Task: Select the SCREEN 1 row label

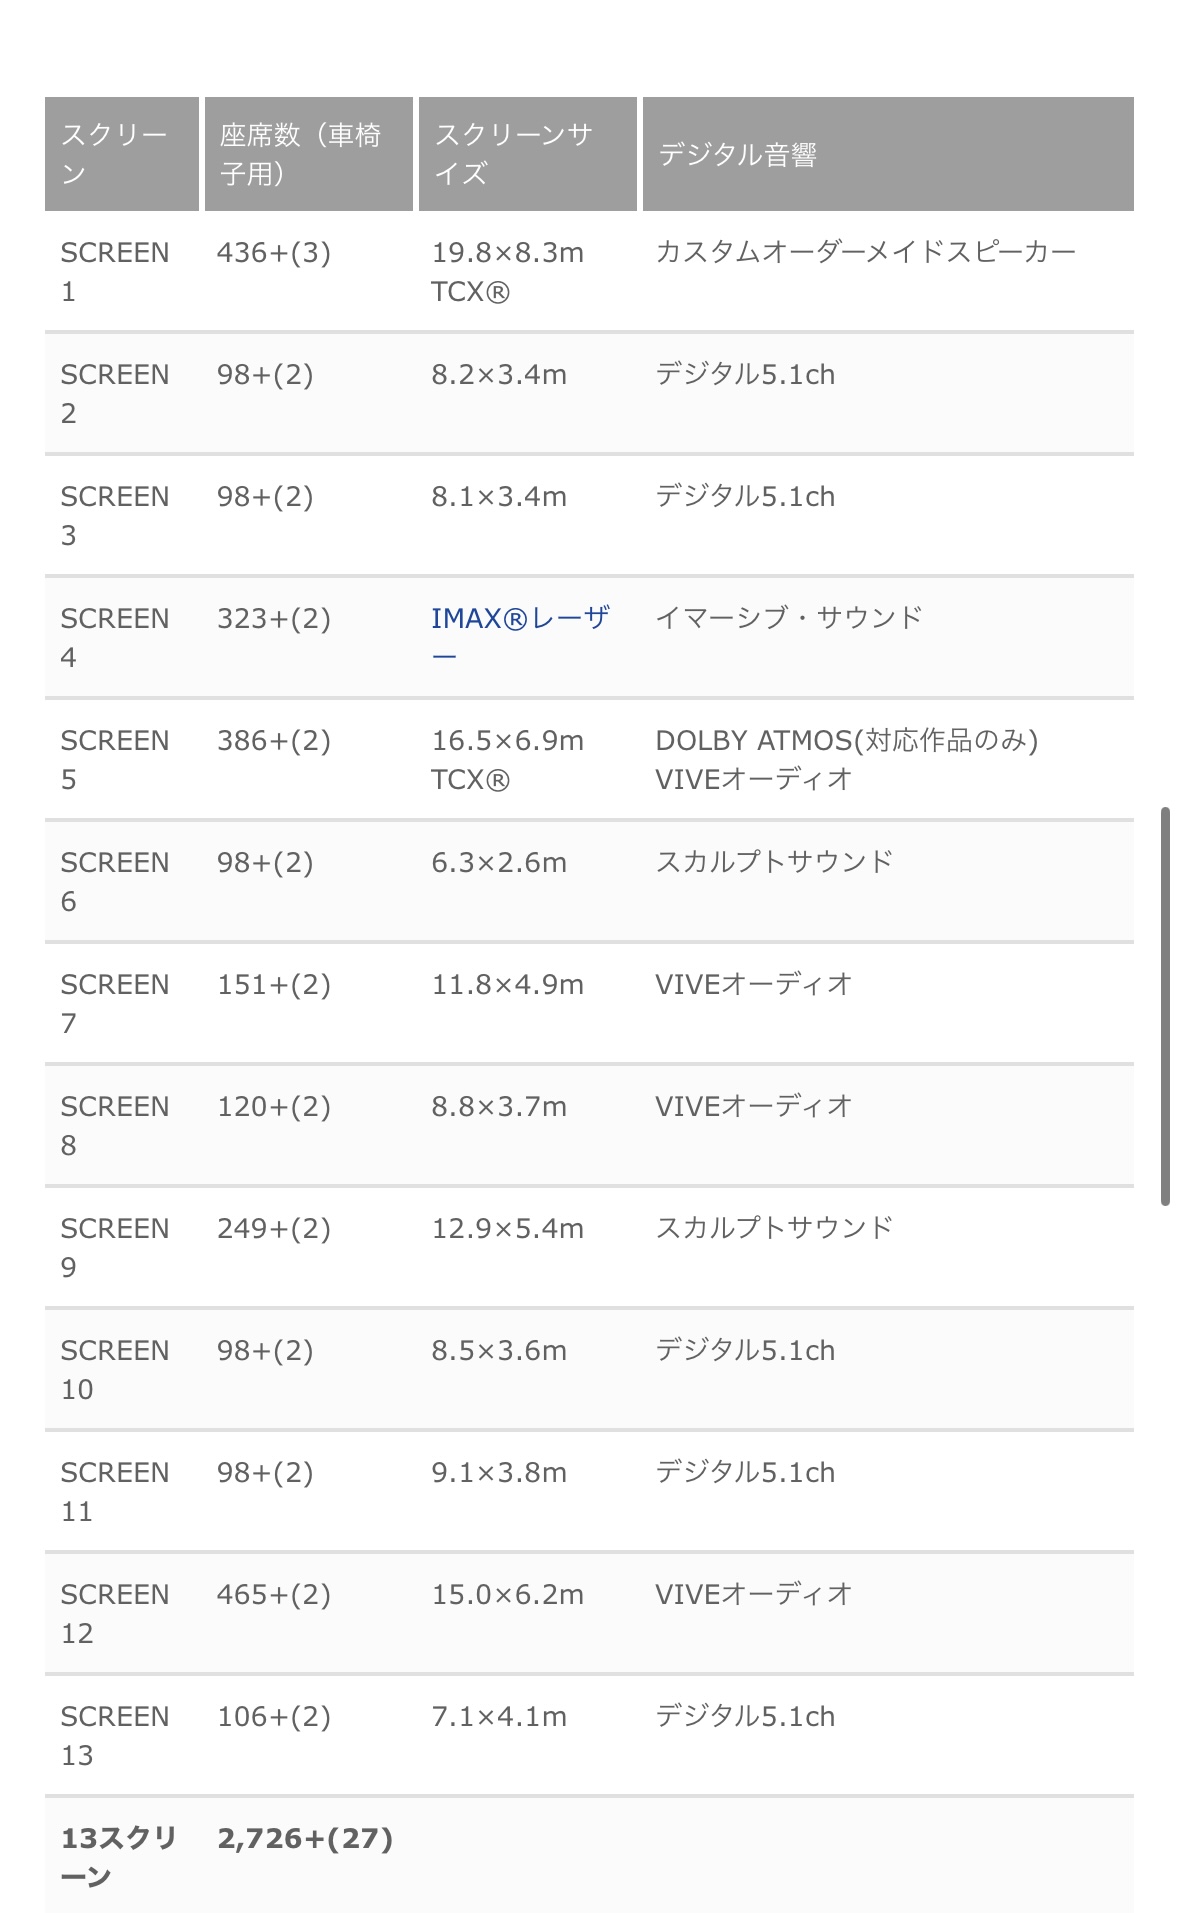Action: coord(114,271)
